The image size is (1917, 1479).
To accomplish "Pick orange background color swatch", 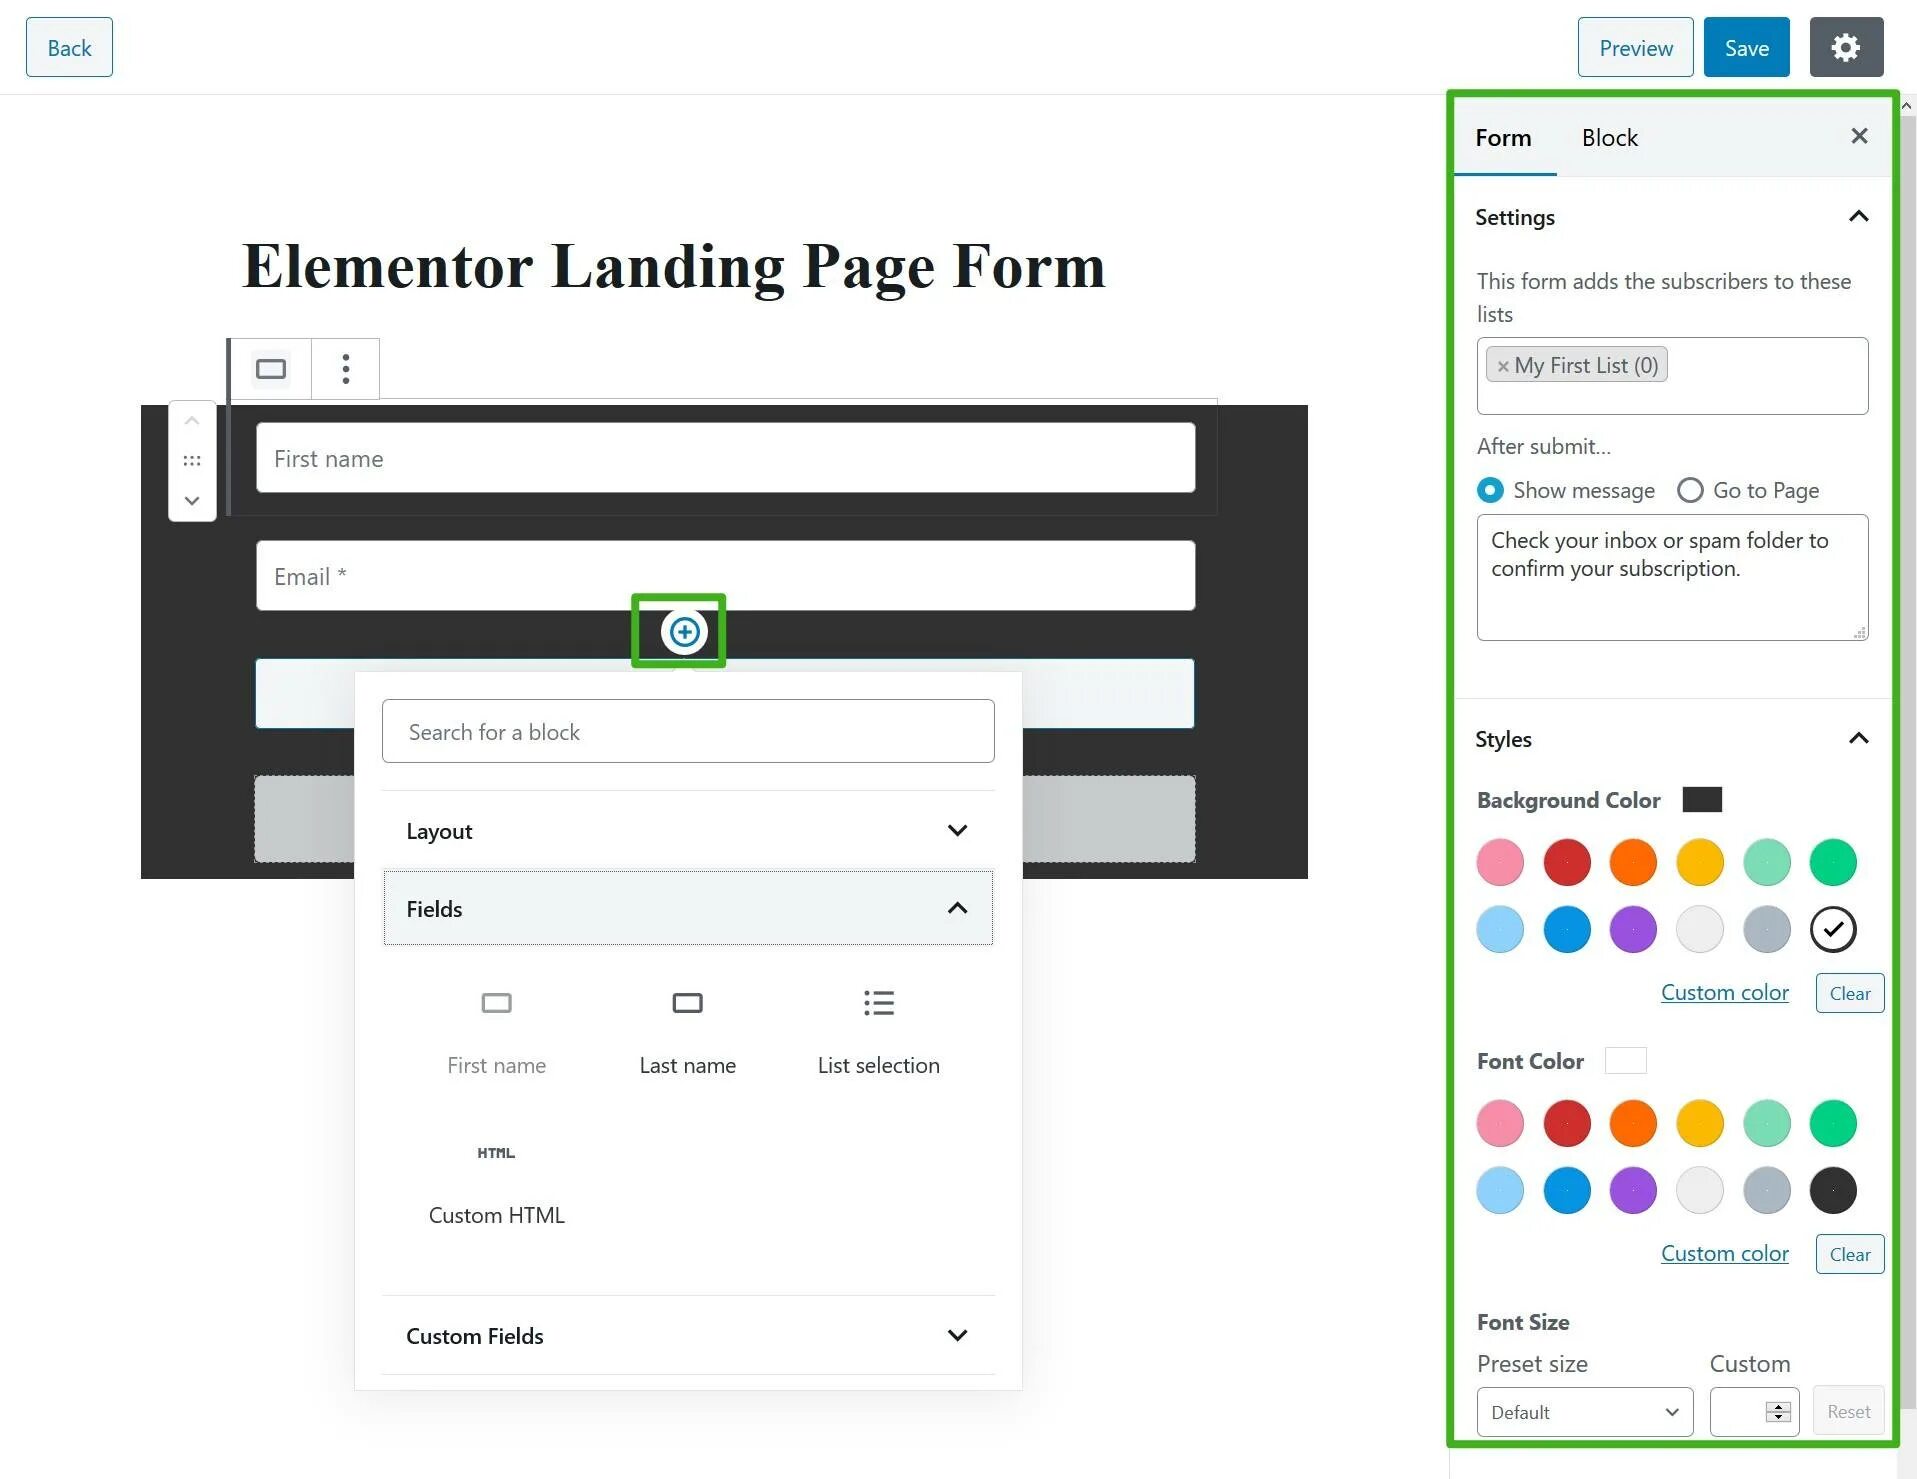I will 1633,862.
